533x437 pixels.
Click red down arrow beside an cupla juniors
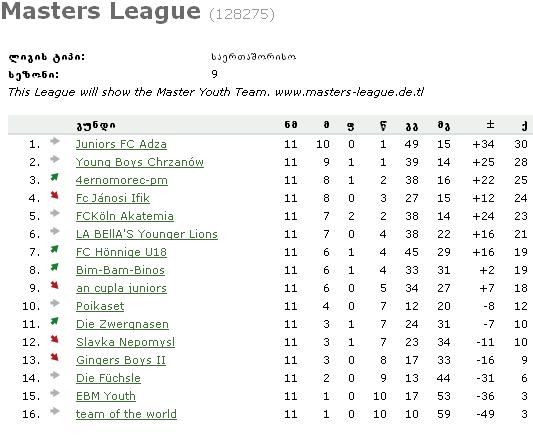click(x=54, y=285)
